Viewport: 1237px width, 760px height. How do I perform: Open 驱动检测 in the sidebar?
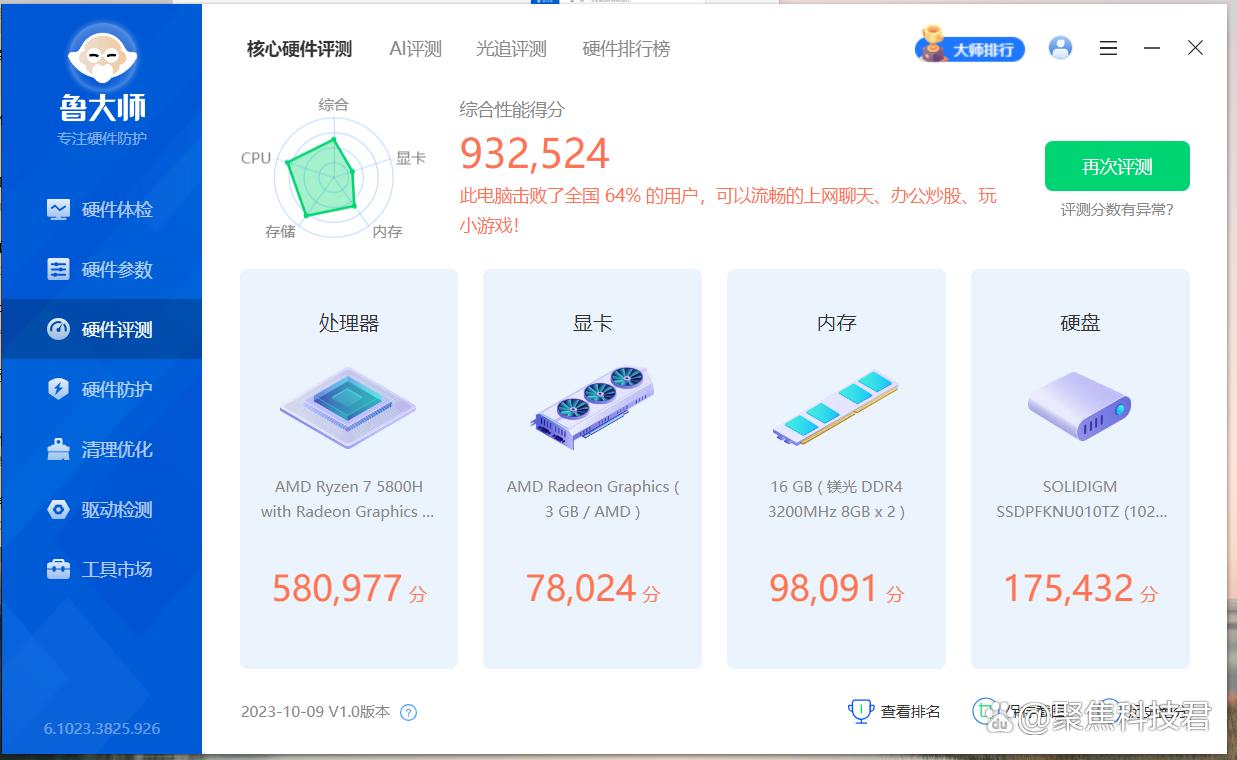pyautogui.click(x=101, y=510)
